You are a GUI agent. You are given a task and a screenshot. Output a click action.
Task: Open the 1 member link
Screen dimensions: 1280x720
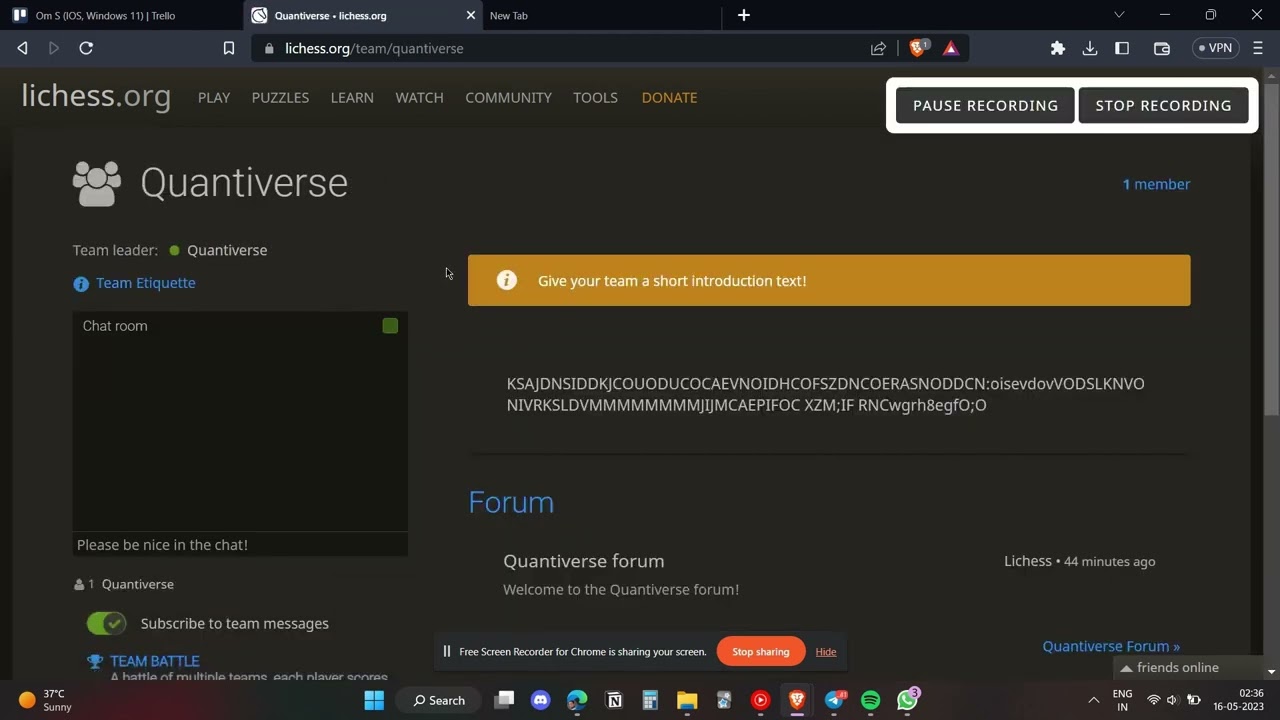click(1156, 184)
